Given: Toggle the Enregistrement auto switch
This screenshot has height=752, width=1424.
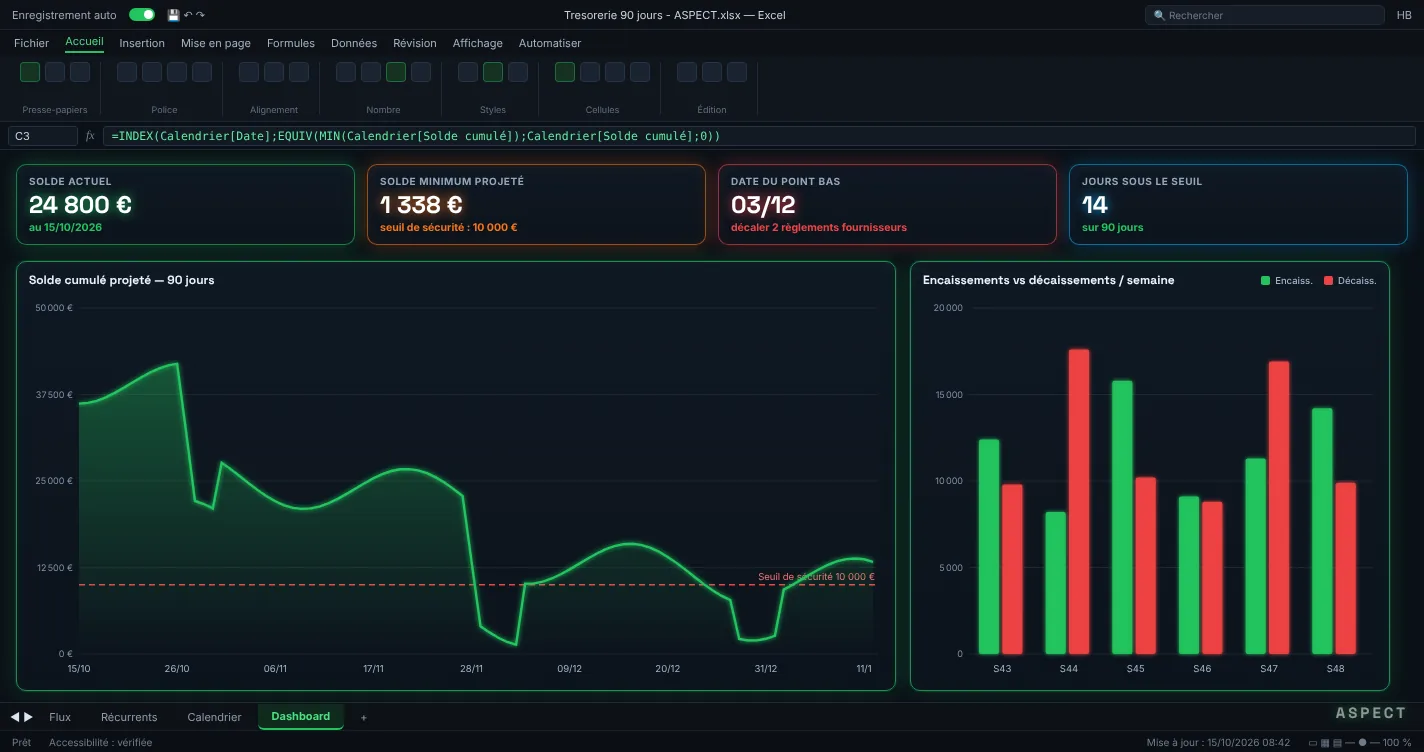Looking at the screenshot, I should point(142,15).
